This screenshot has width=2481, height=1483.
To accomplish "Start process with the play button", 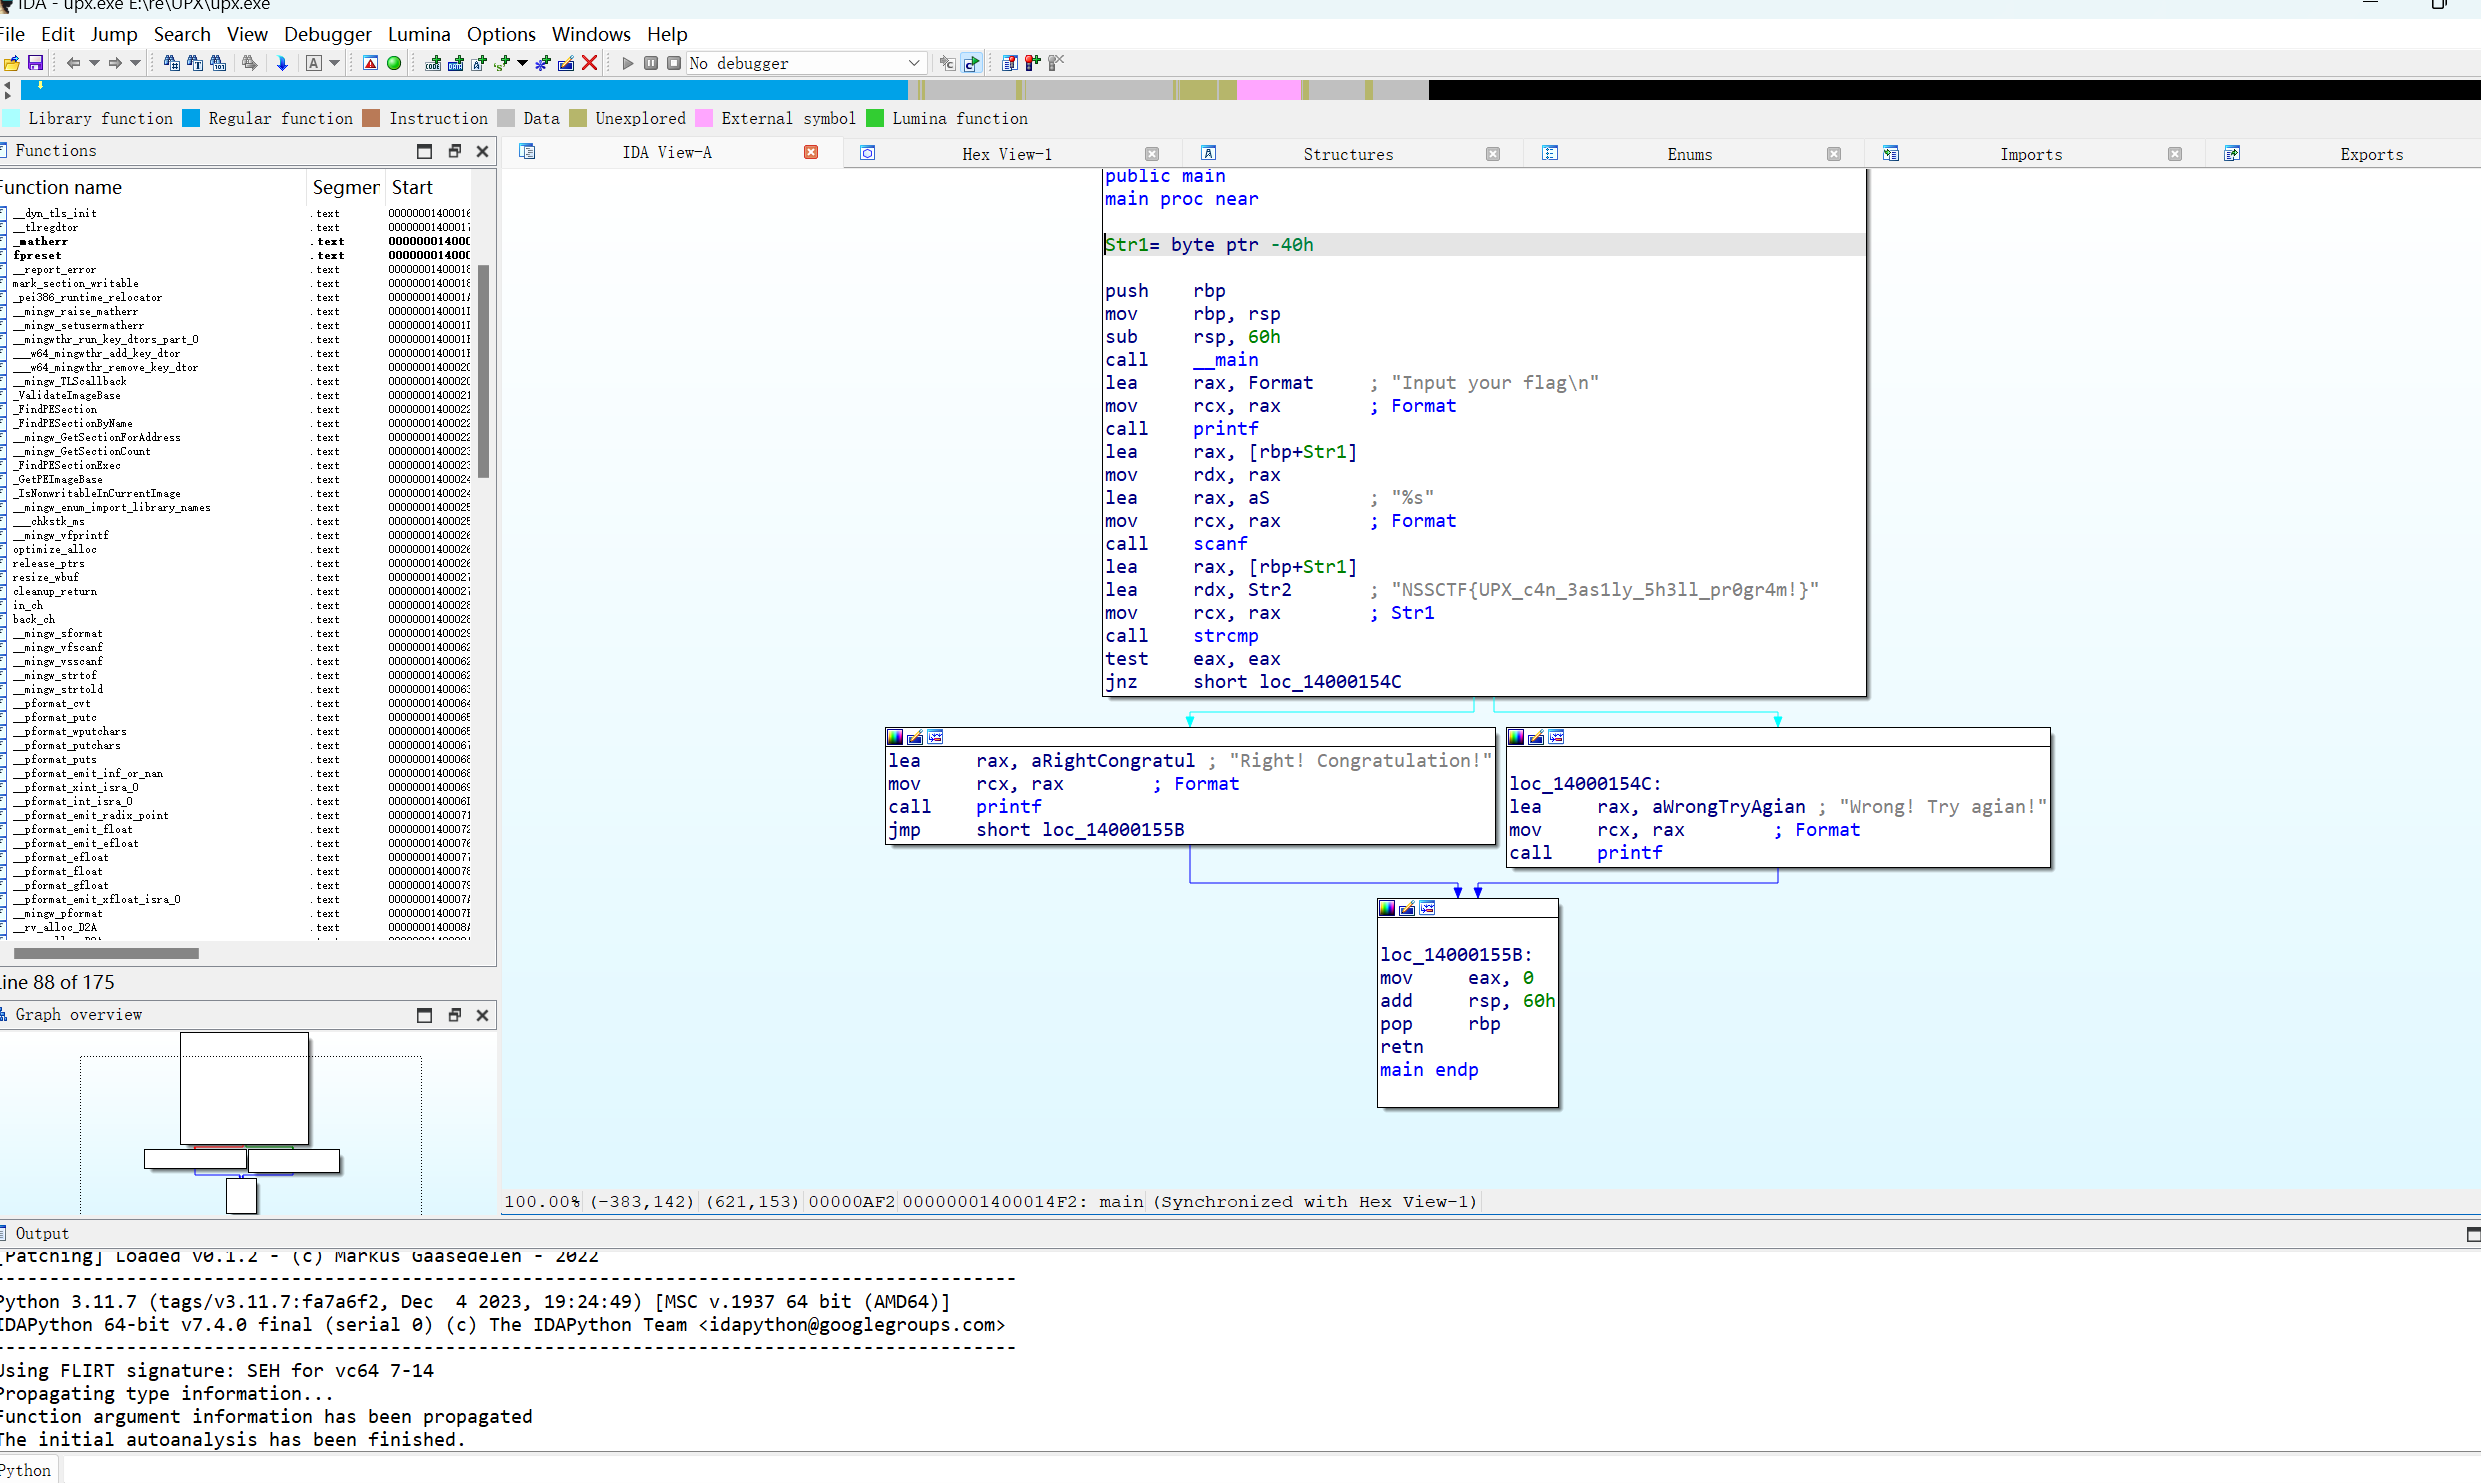I will (627, 63).
